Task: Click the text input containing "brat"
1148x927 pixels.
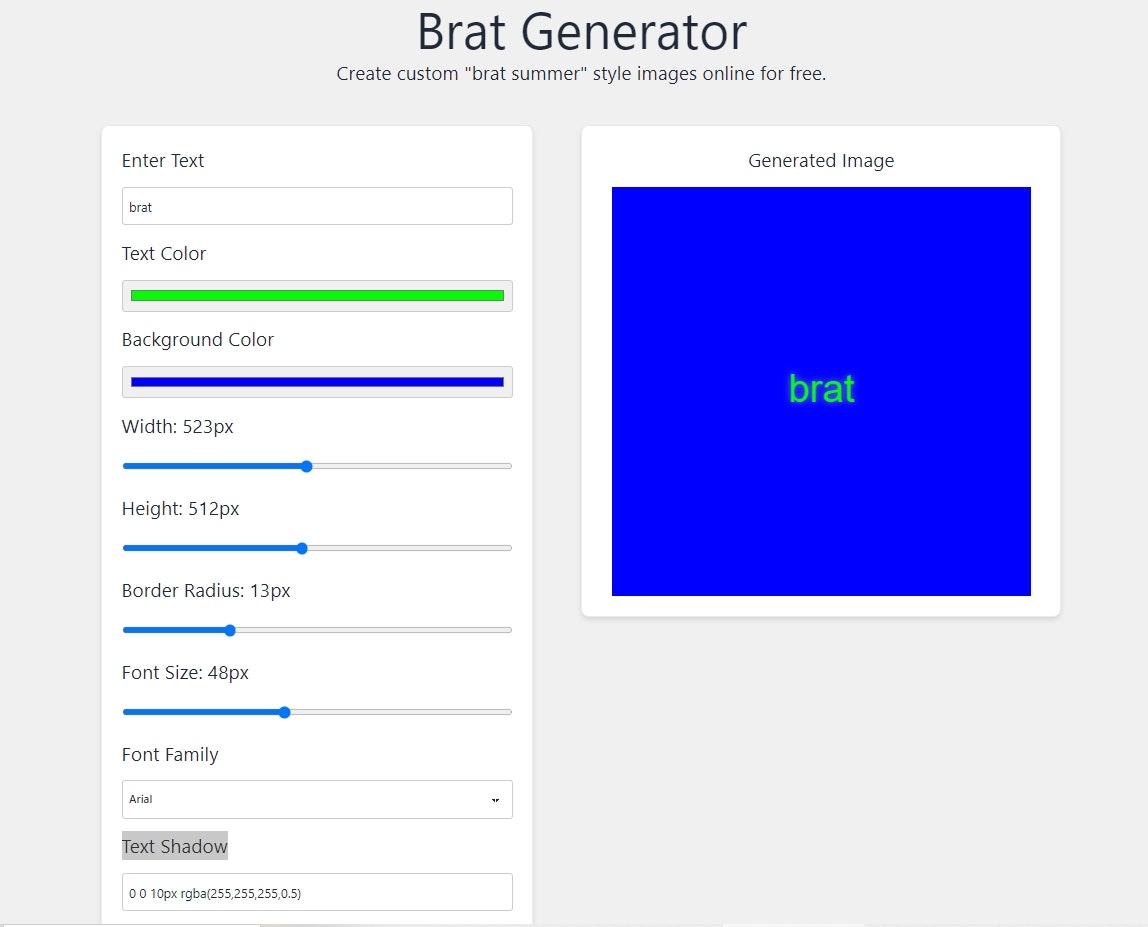Action: [317, 206]
